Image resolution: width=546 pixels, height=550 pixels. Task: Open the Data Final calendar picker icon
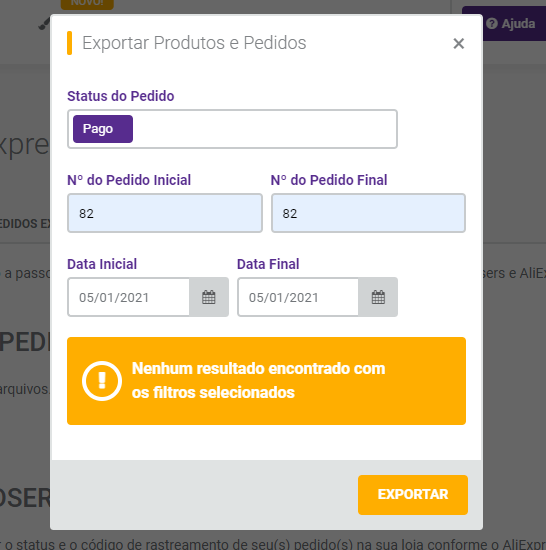378,297
